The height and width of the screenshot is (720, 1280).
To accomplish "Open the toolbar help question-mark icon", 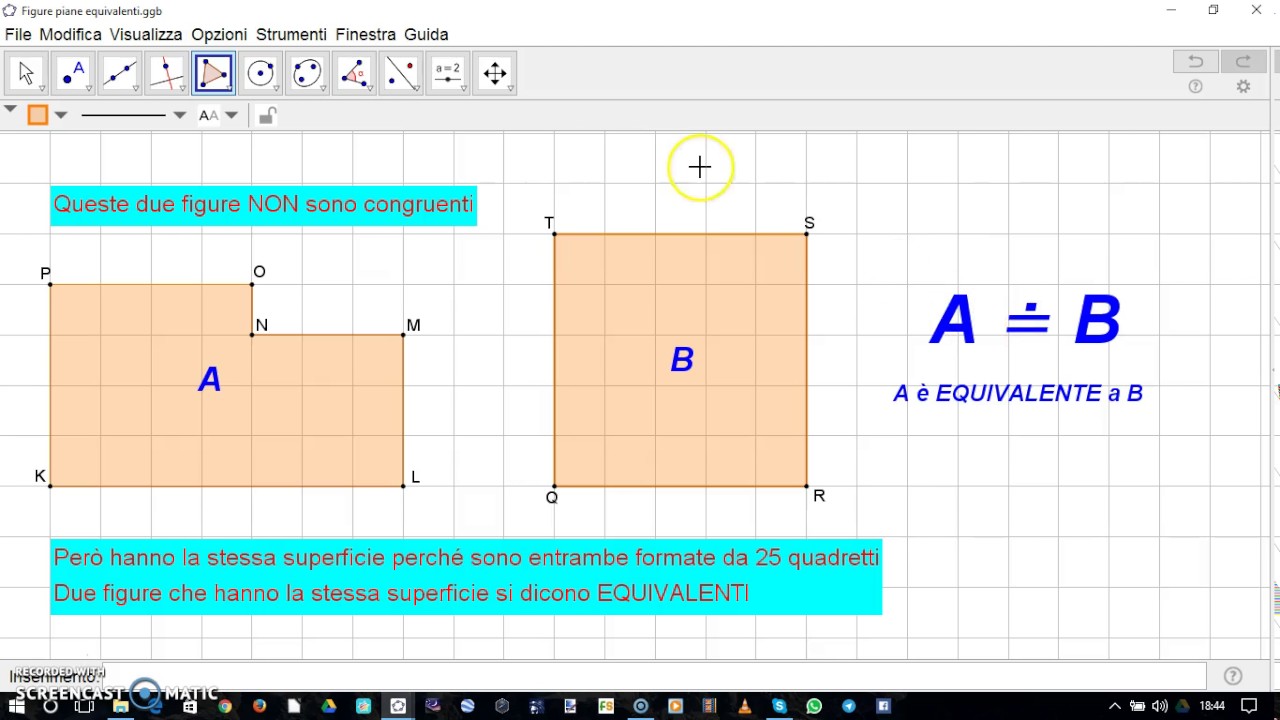I will click(1195, 87).
